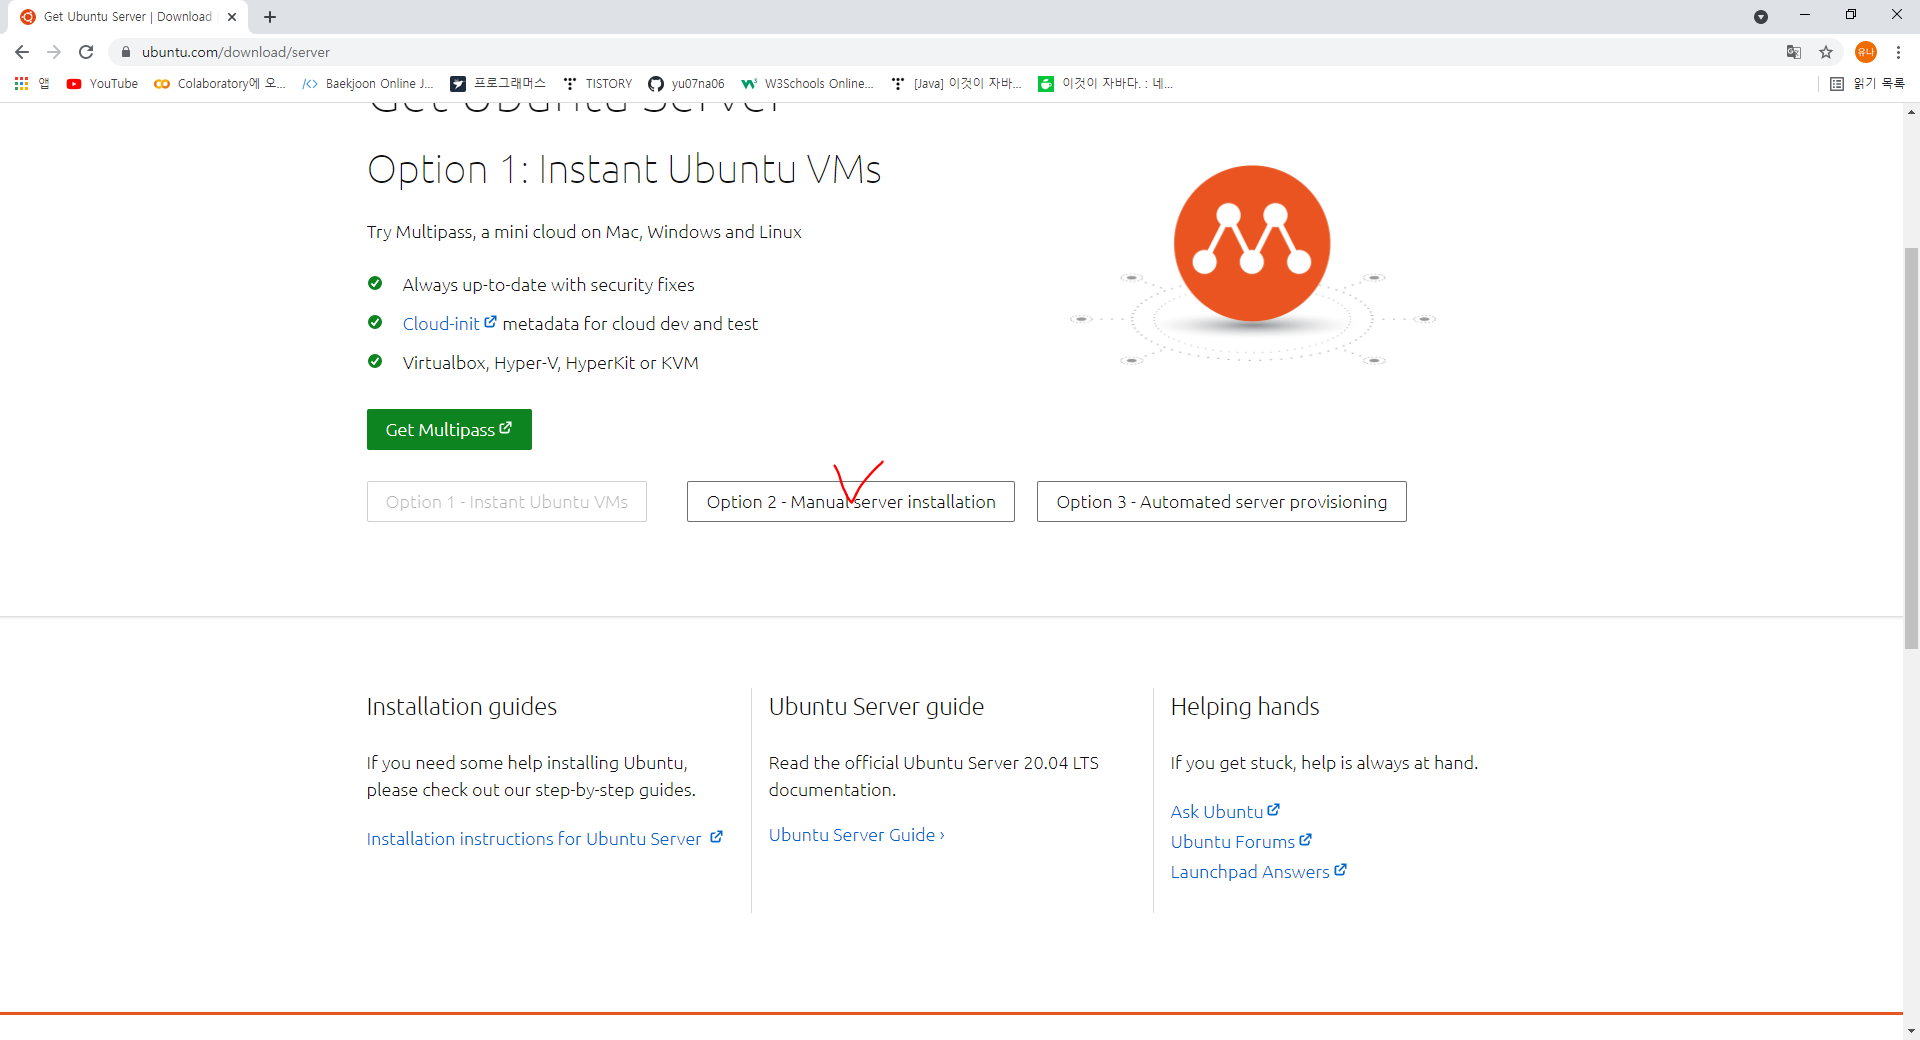Minimize the Chrome window
The width and height of the screenshot is (1920, 1040).
(1805, 15)
